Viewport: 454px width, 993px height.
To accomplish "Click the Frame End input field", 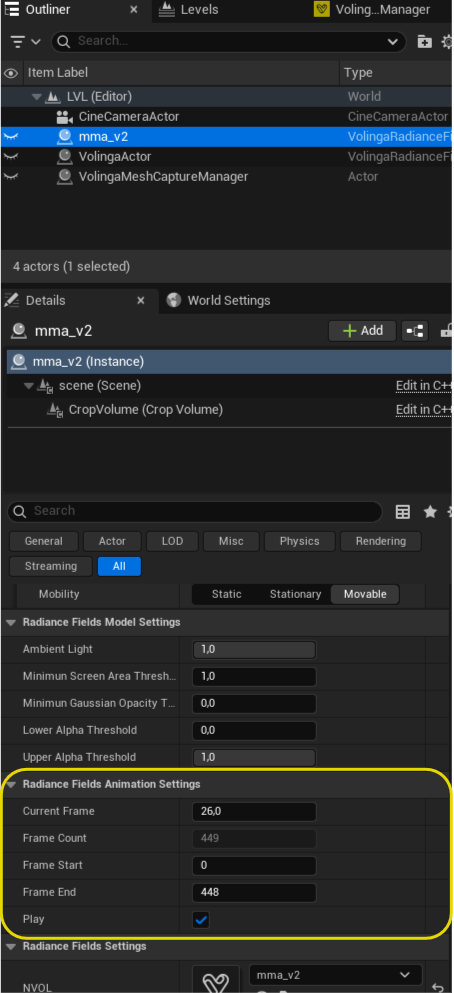I will coord(254,893).
